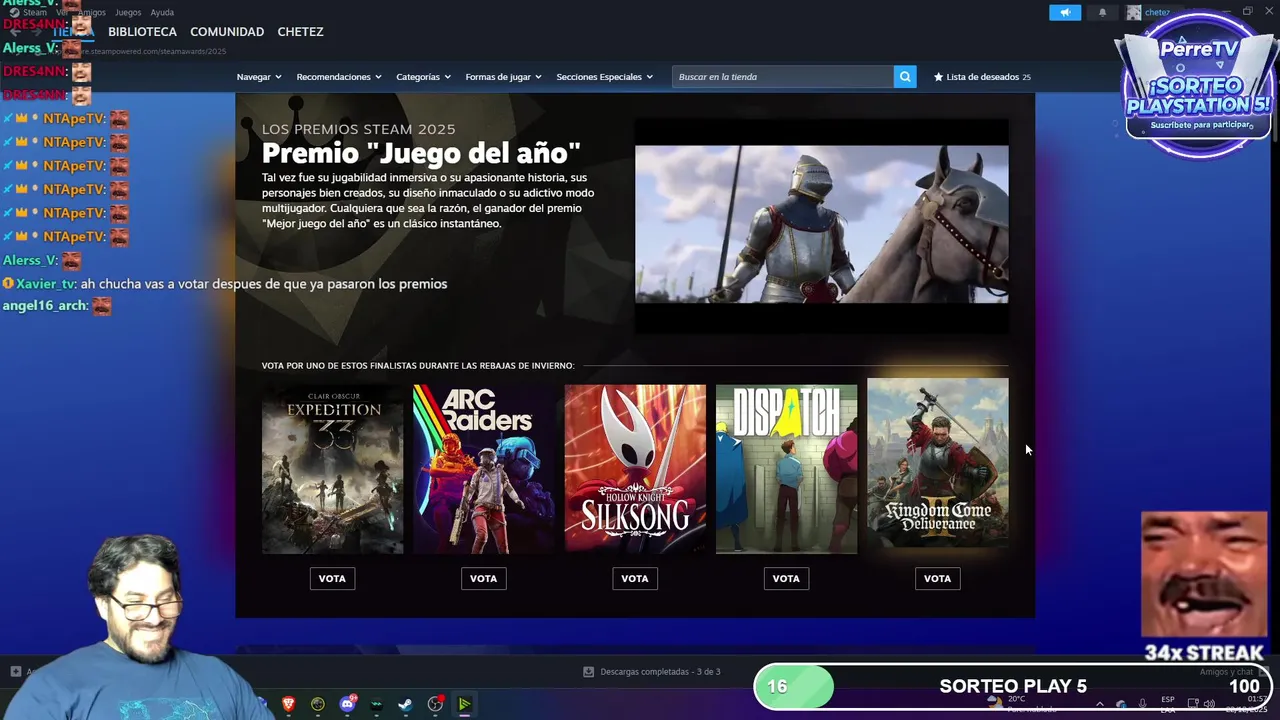The width and height of the screenshot is (1280, 720).
Task: Show hidden system tray icons
Action: 1099,704
